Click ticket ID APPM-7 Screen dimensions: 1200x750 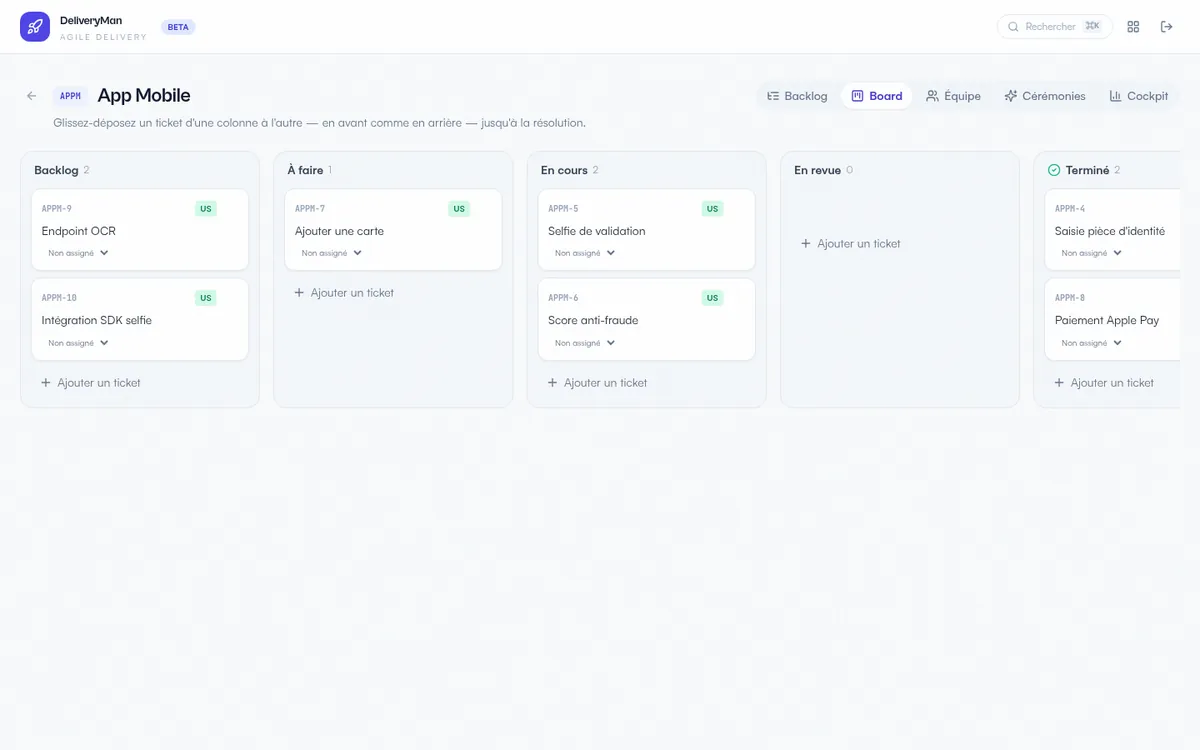click(x=310, y=209)
